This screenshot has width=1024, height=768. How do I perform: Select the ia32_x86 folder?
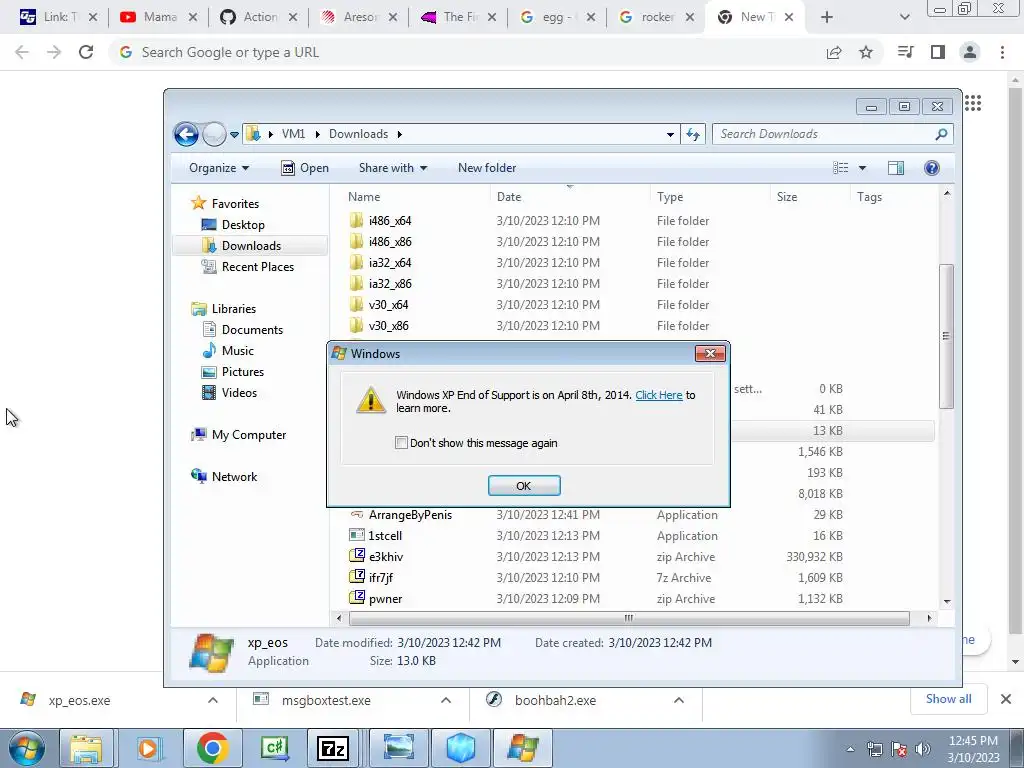(390, 283)
